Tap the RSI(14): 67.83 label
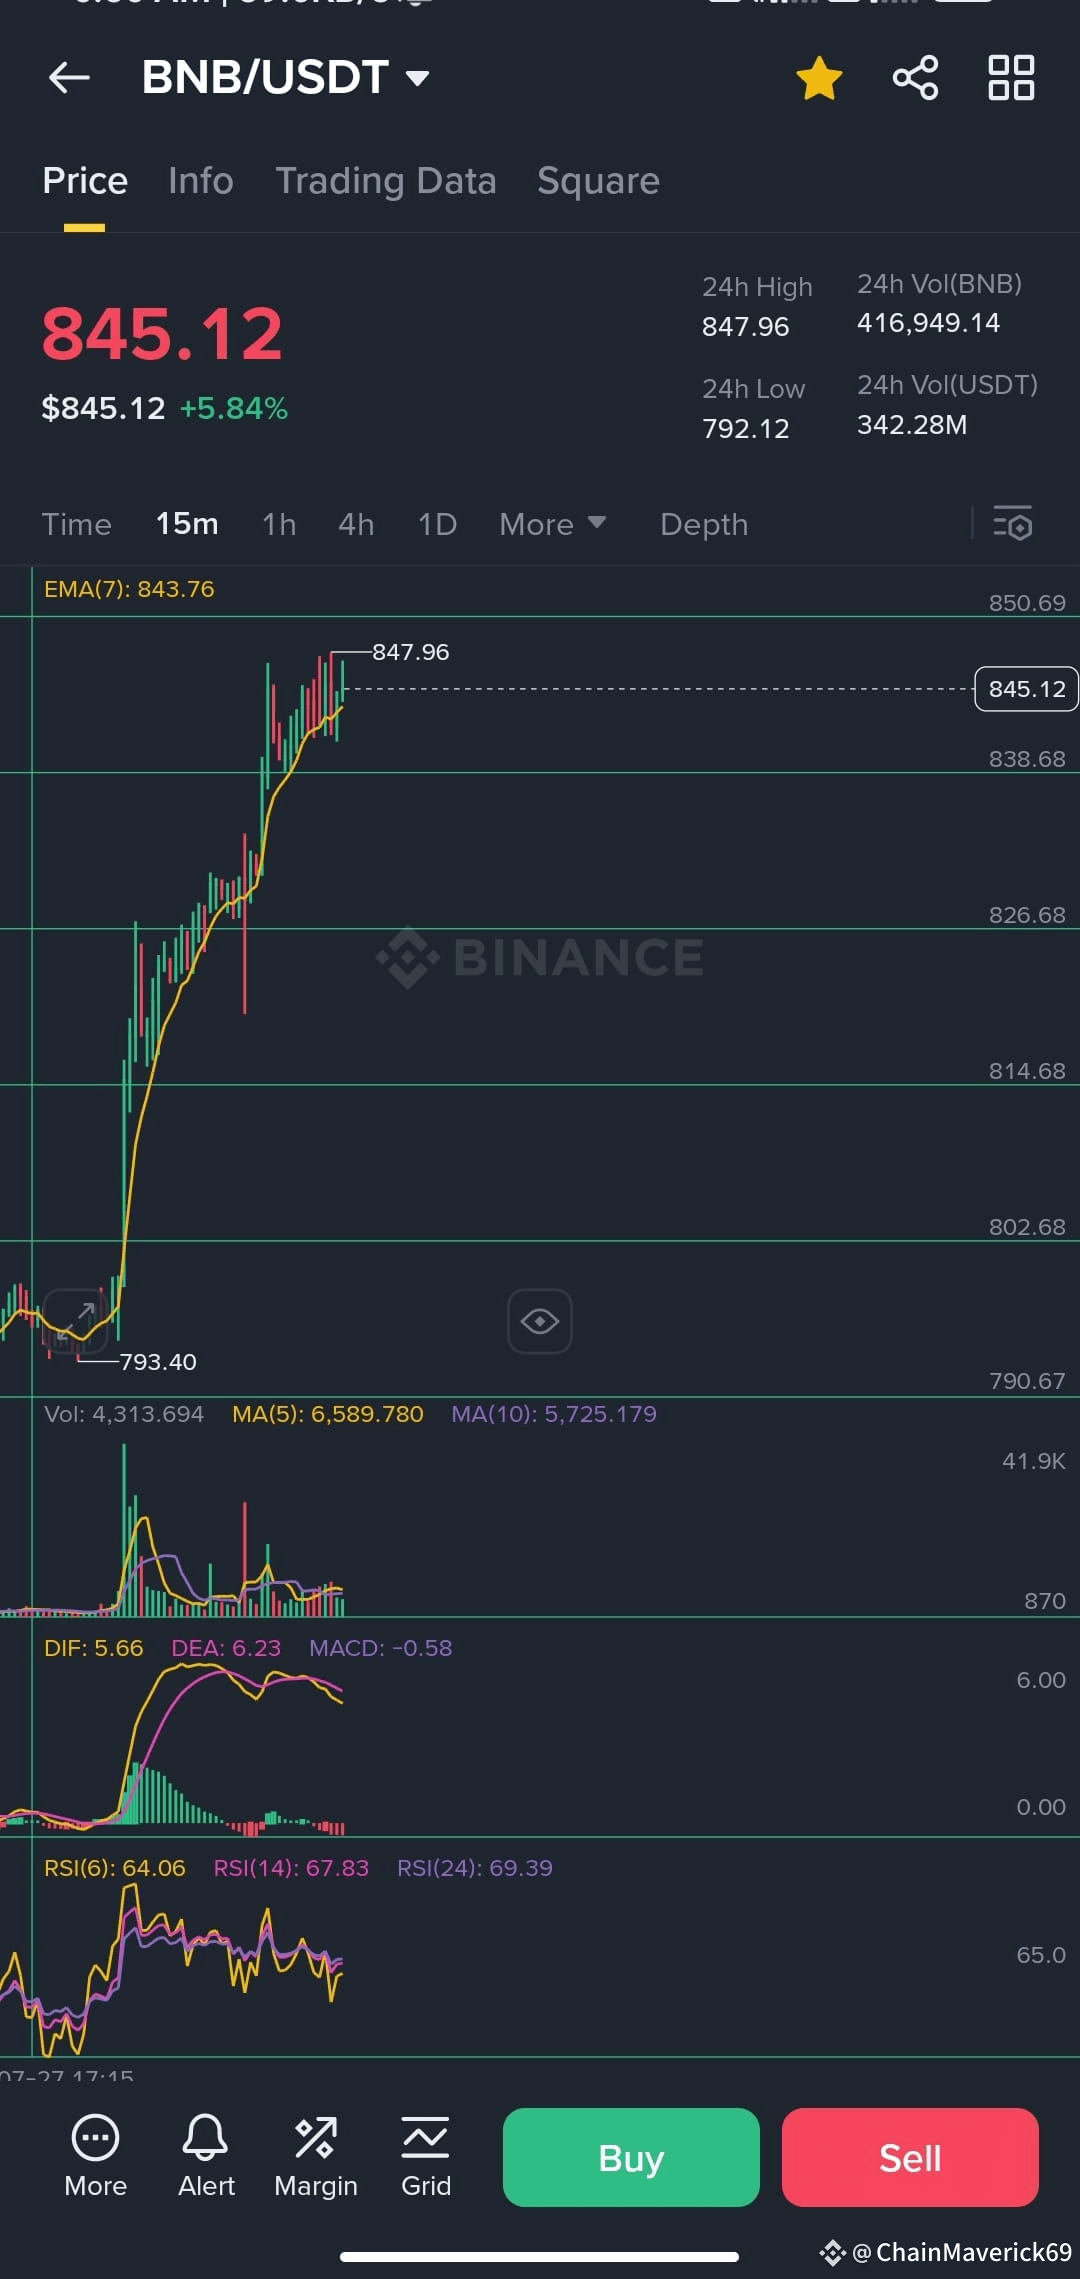1080x2279 pixels. pos(291,1868)
